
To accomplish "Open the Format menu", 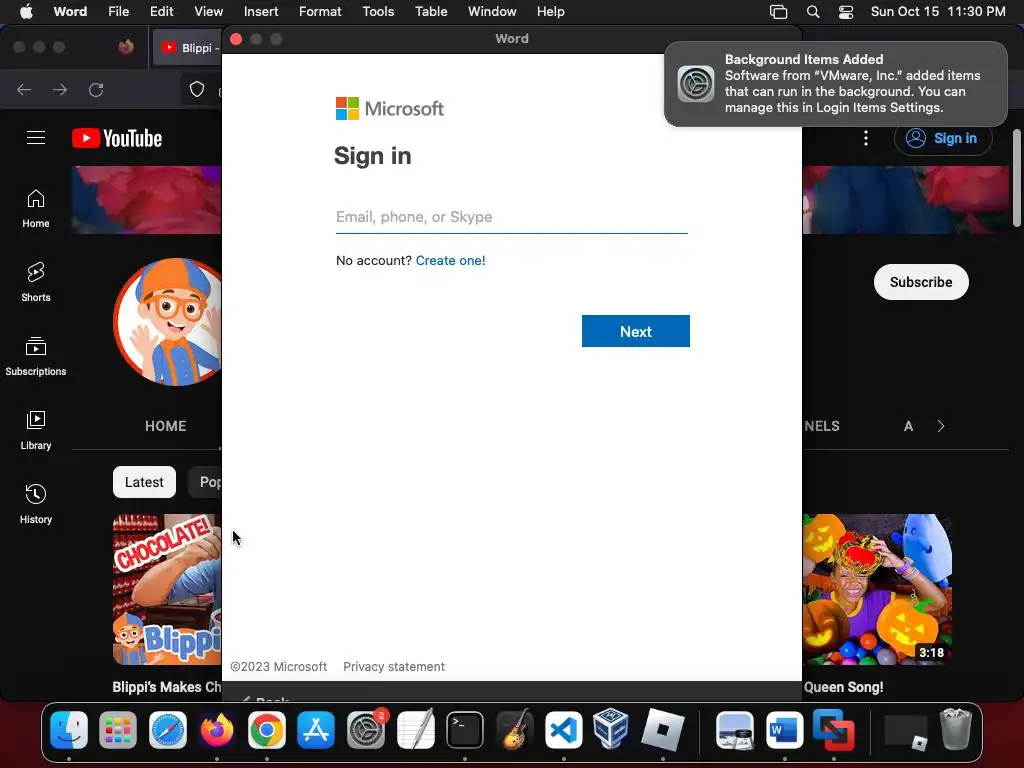I will tap(320, 12).
